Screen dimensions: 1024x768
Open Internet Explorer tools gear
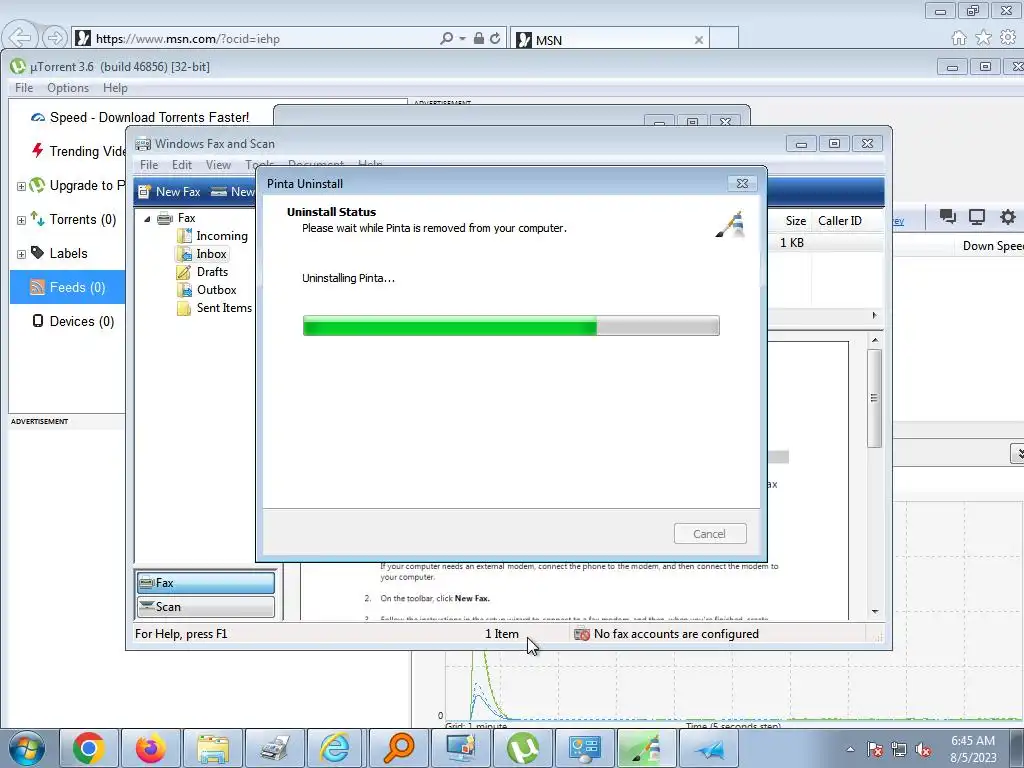(x=1009, y=38)
